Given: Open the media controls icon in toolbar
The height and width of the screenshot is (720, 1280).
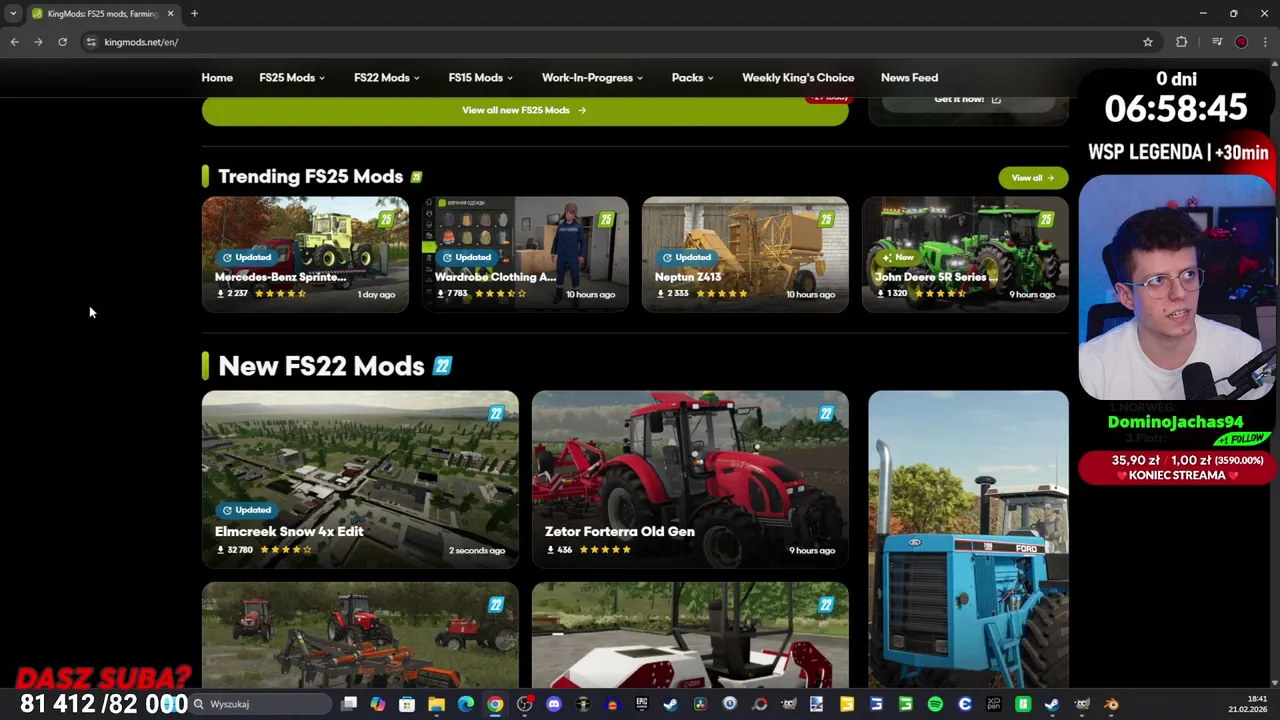Looking at the screenshot, I should click(x=1217, y=42).
